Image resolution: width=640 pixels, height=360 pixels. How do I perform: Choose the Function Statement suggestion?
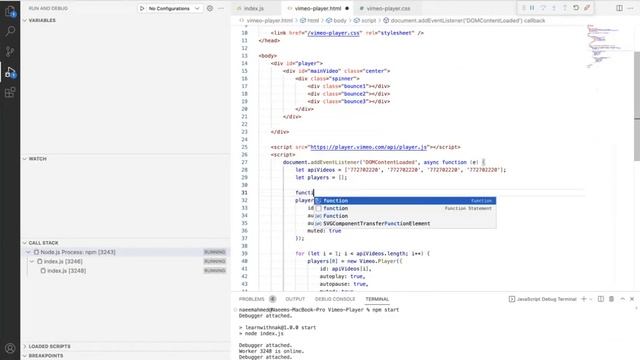[405, 208]
